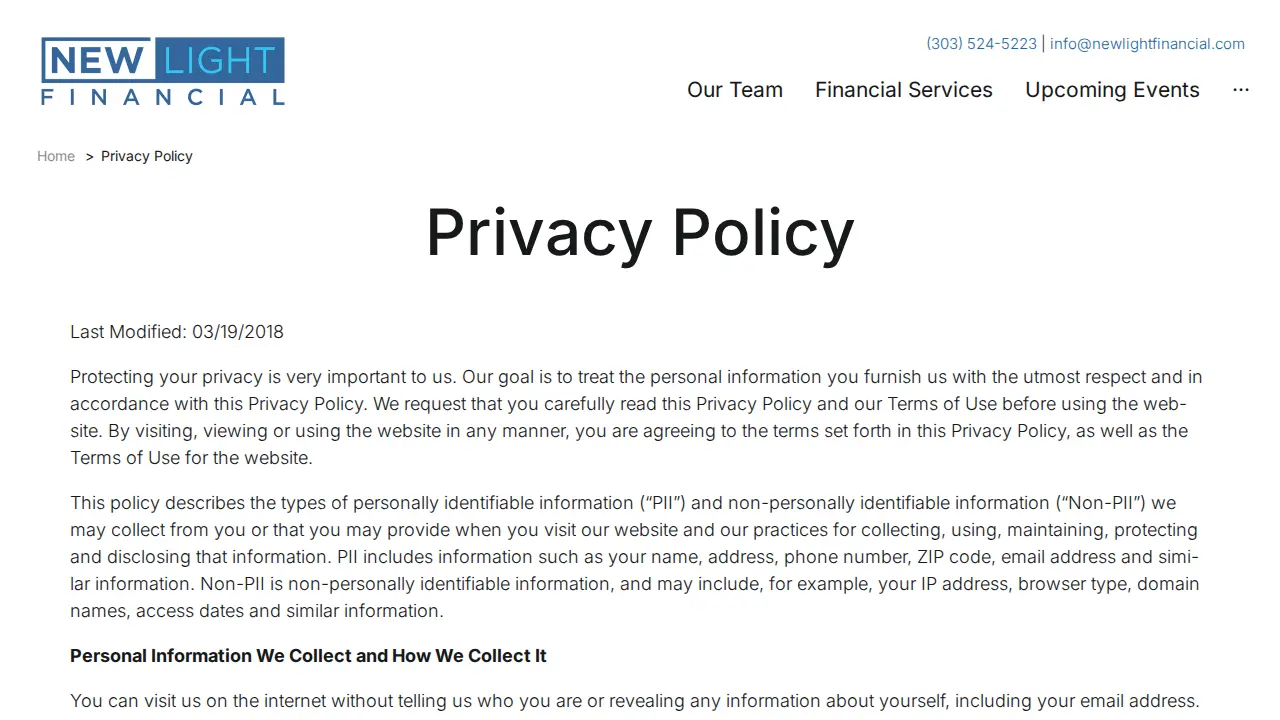This screenshot has height=720, width=1280.
Task: Click the 'names, access dates' final line text
Action: coord(257,611)
